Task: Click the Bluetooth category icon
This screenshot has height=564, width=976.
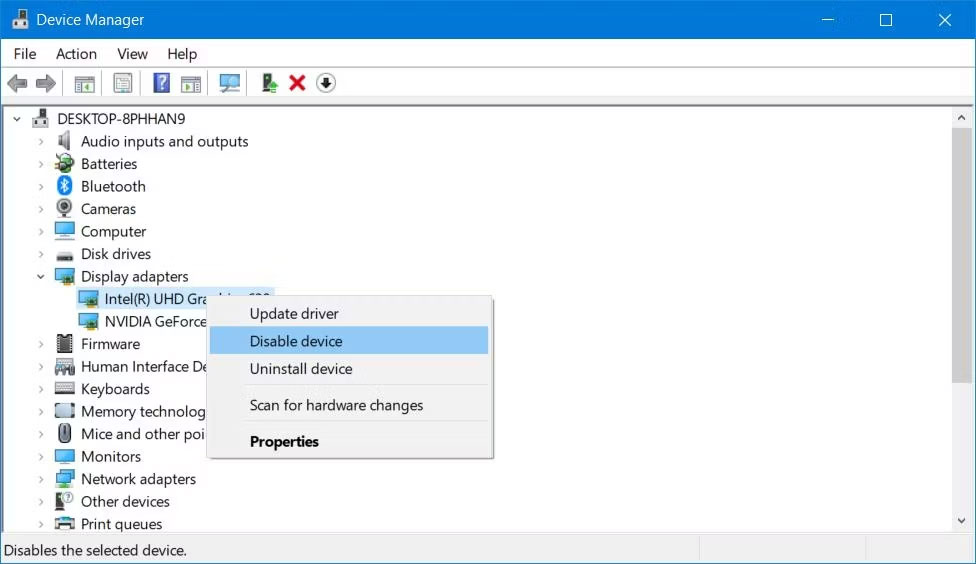Action: [64, 186]
